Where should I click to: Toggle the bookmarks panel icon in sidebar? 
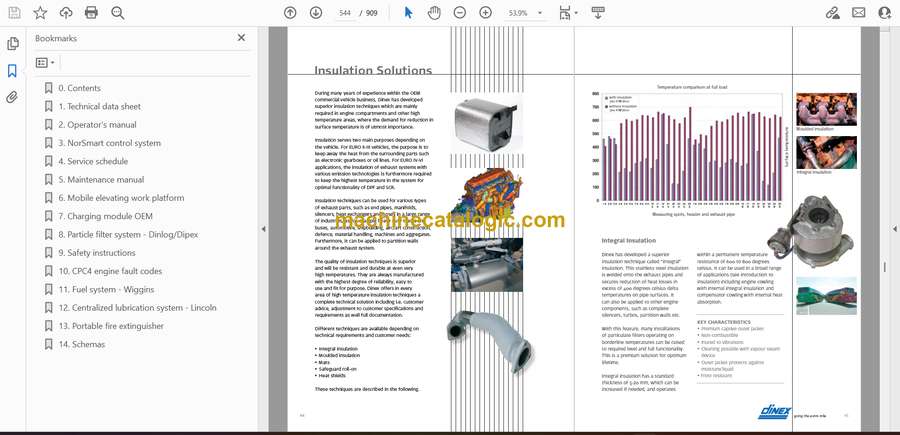(x=12, y=71)
